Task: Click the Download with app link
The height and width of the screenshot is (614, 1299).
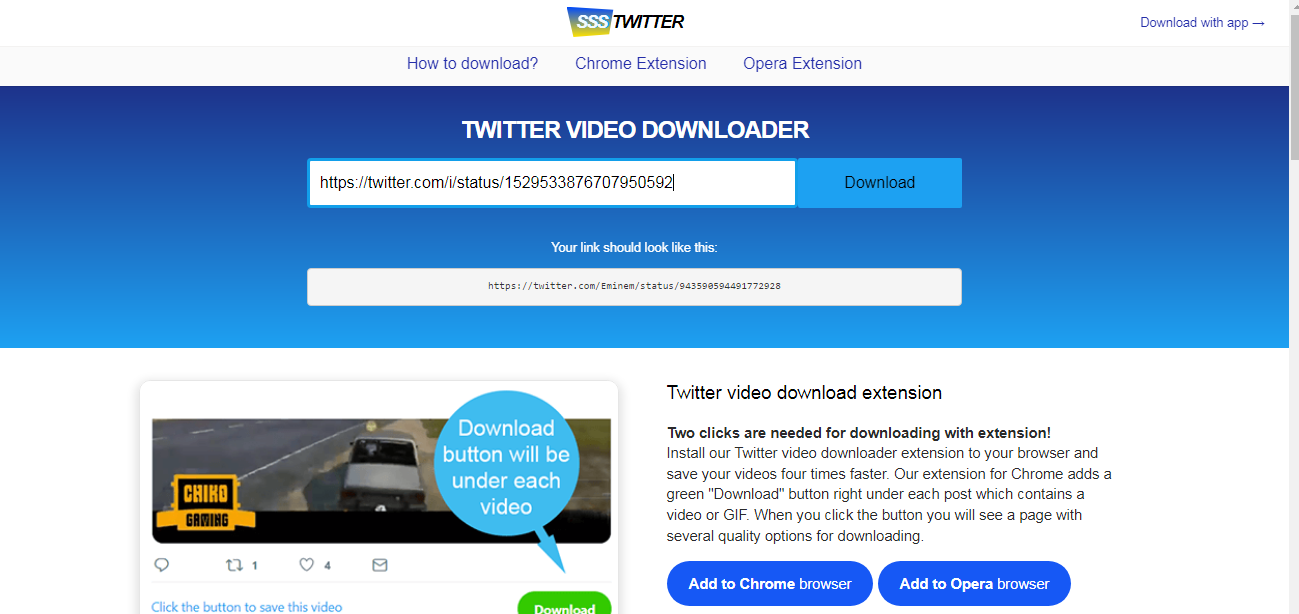Action: click(x=1203, y=22)
